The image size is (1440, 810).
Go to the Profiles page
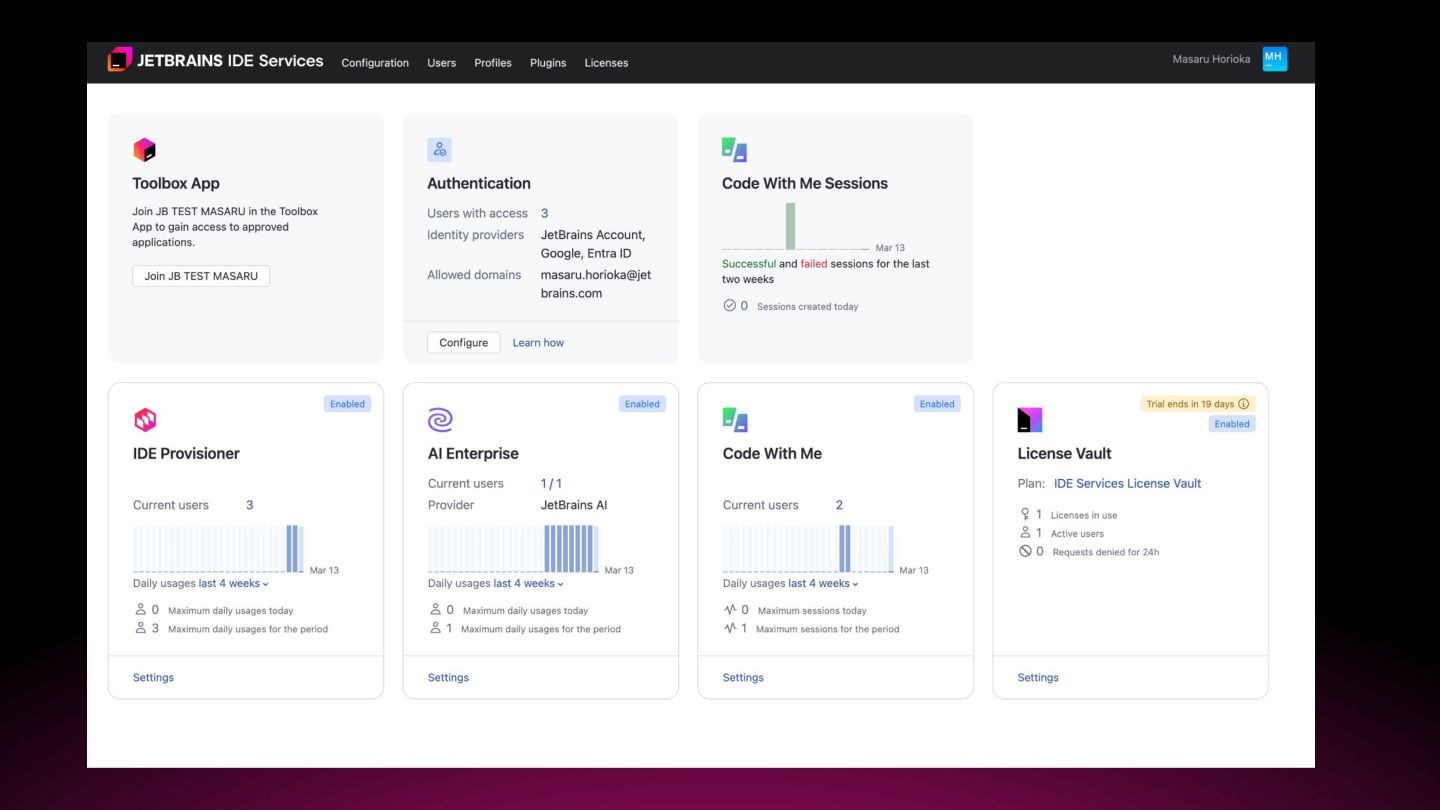point(493,63)
